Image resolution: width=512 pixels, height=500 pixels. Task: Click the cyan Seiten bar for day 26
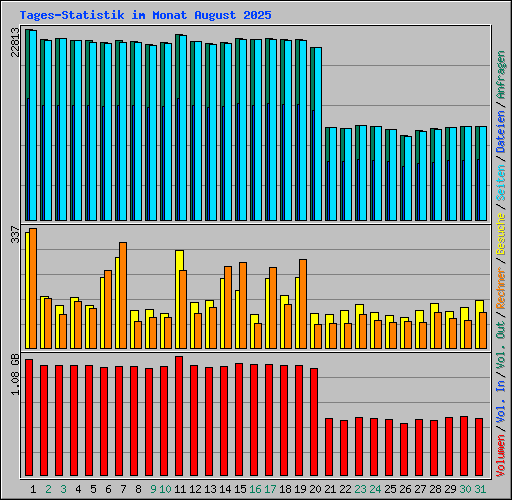coord(408,178)
